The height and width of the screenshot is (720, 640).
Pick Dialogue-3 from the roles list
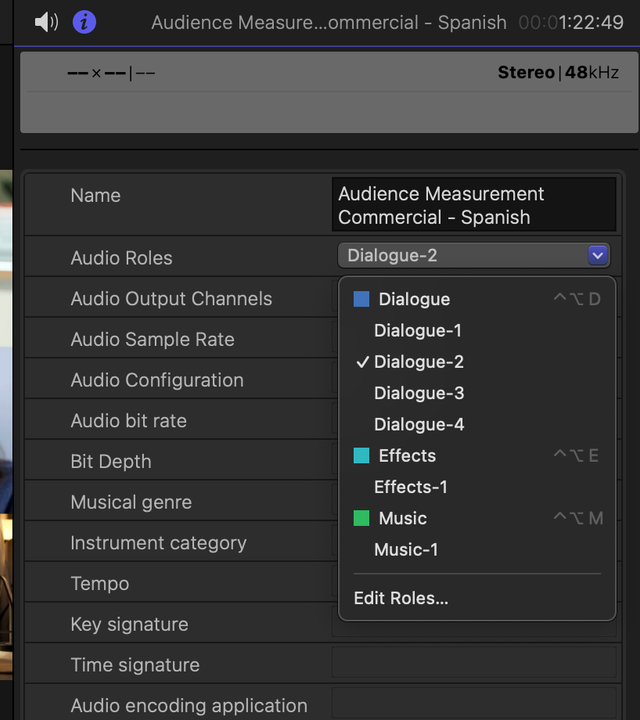(x=418, y=393)
